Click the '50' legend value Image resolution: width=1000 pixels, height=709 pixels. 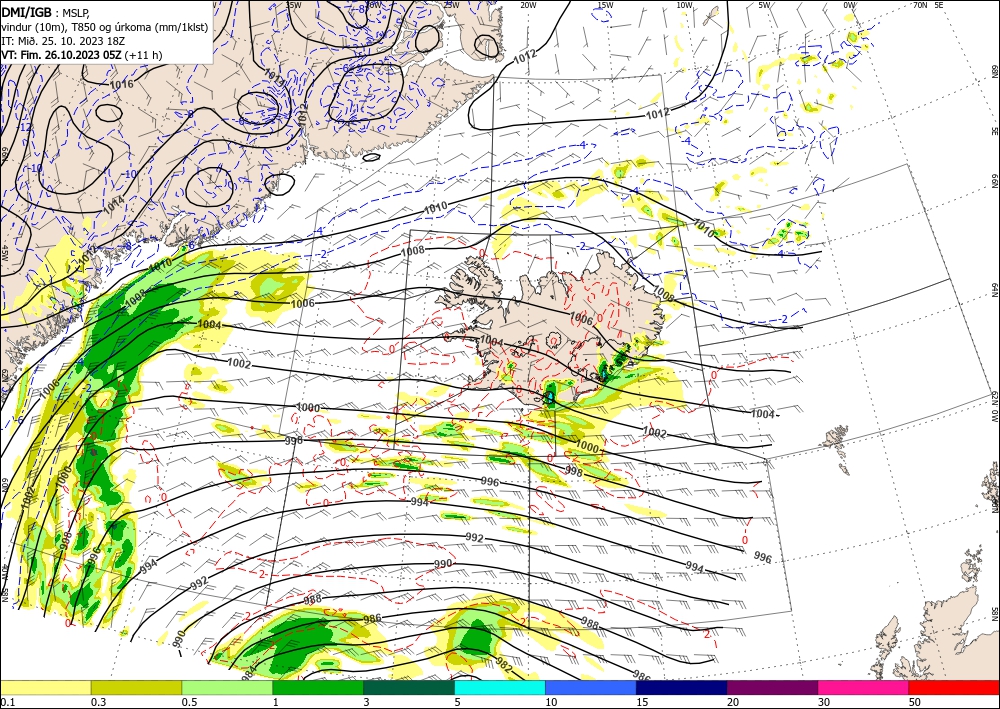[915, 702]
